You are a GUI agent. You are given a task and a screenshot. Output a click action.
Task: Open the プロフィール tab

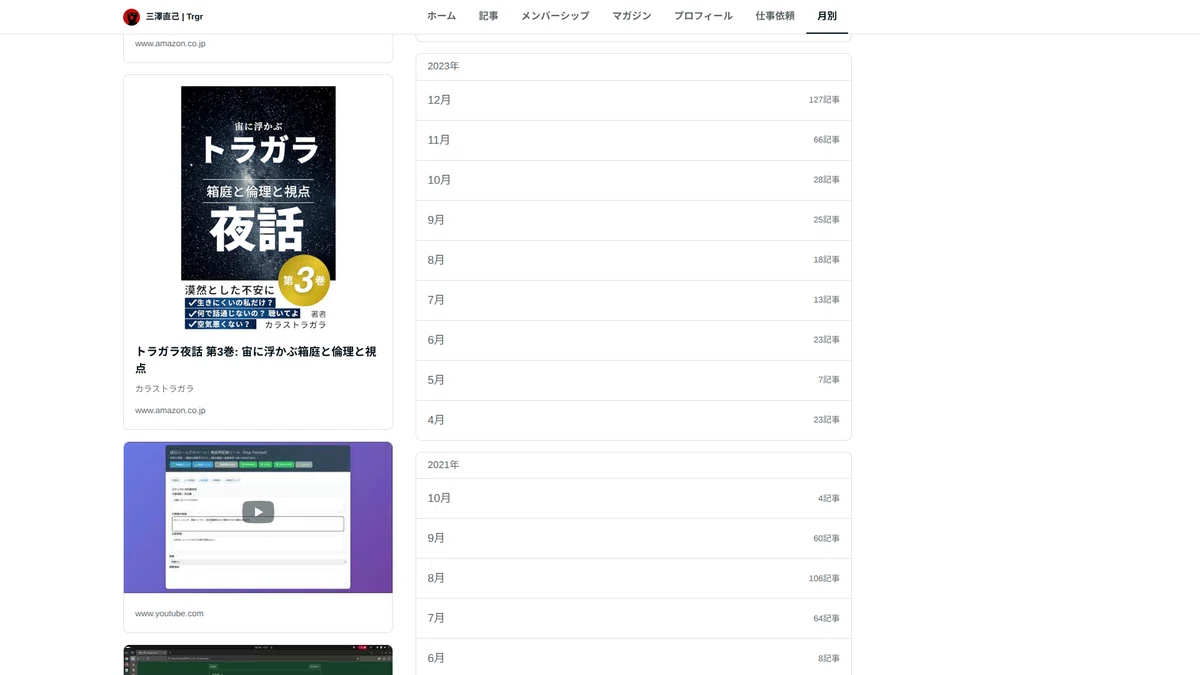pyautogui.click(x=703, y=16)
